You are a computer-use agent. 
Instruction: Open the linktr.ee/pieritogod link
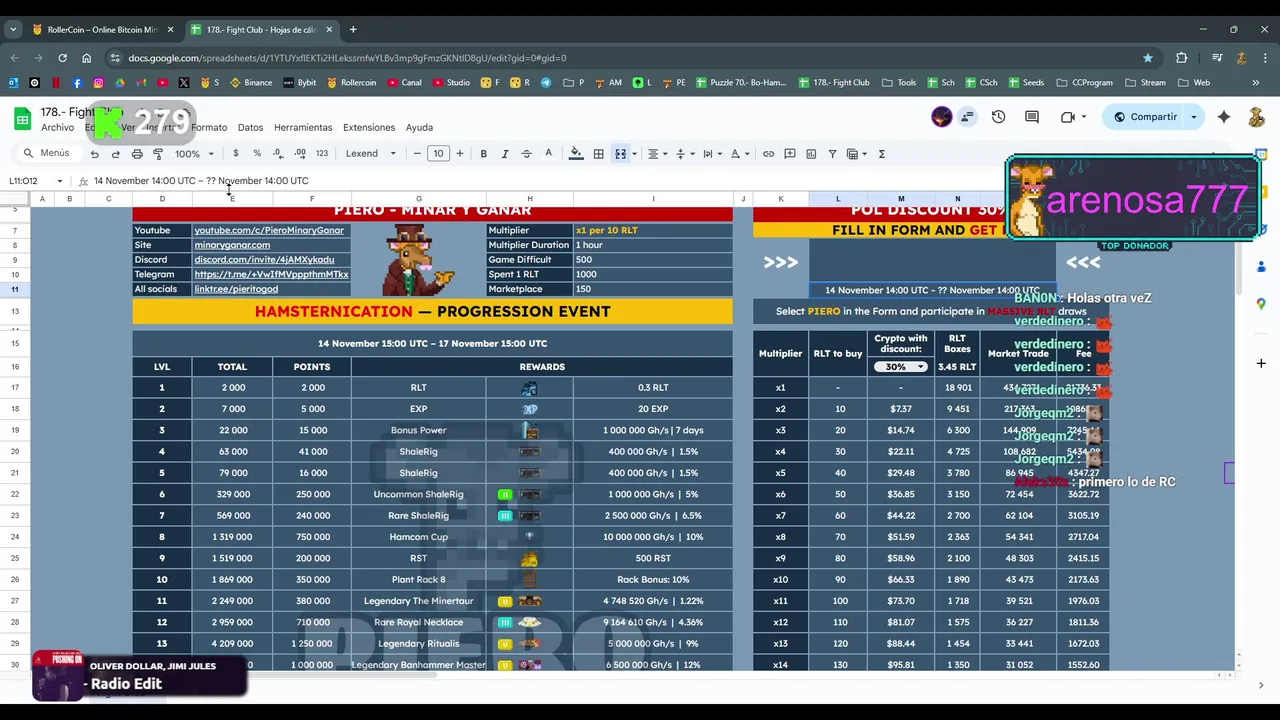236,289
